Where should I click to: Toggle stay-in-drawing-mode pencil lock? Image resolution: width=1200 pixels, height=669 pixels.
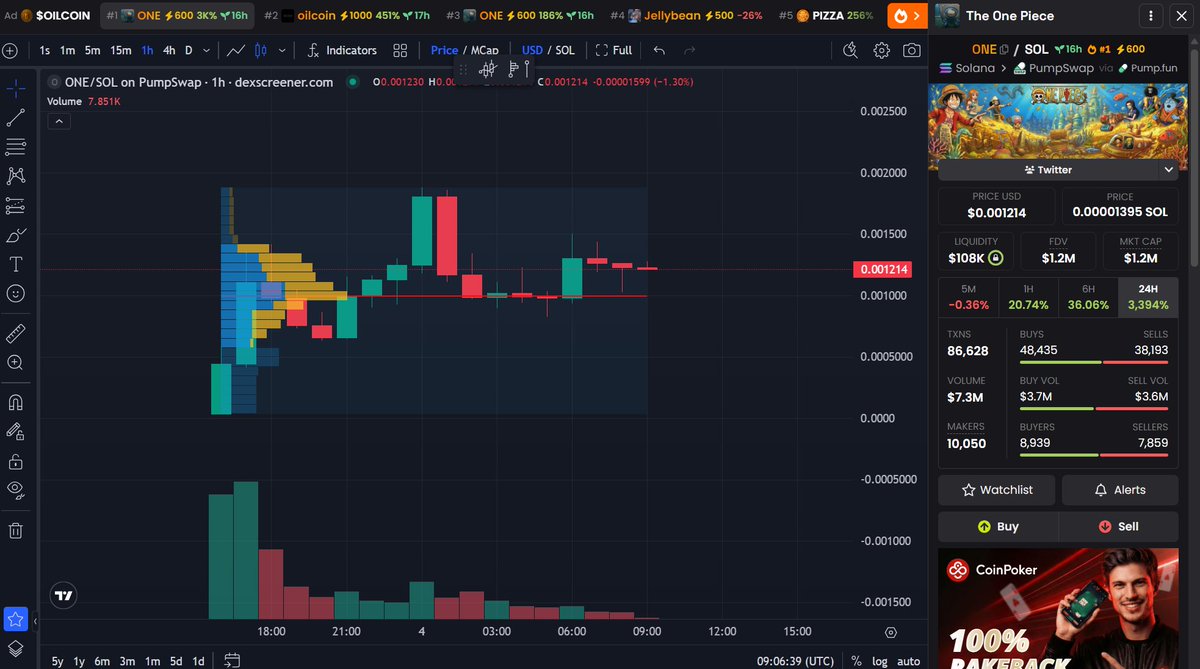click(x=16, y=432)
